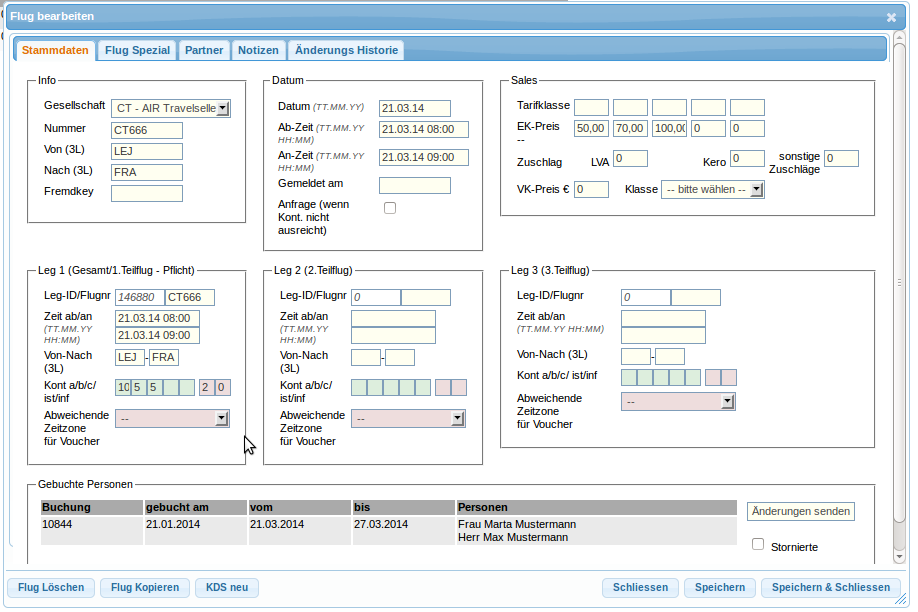Screen dimensions: 918x612
Task: Enable the Stornierte checkbox
Action: point(758,544)
